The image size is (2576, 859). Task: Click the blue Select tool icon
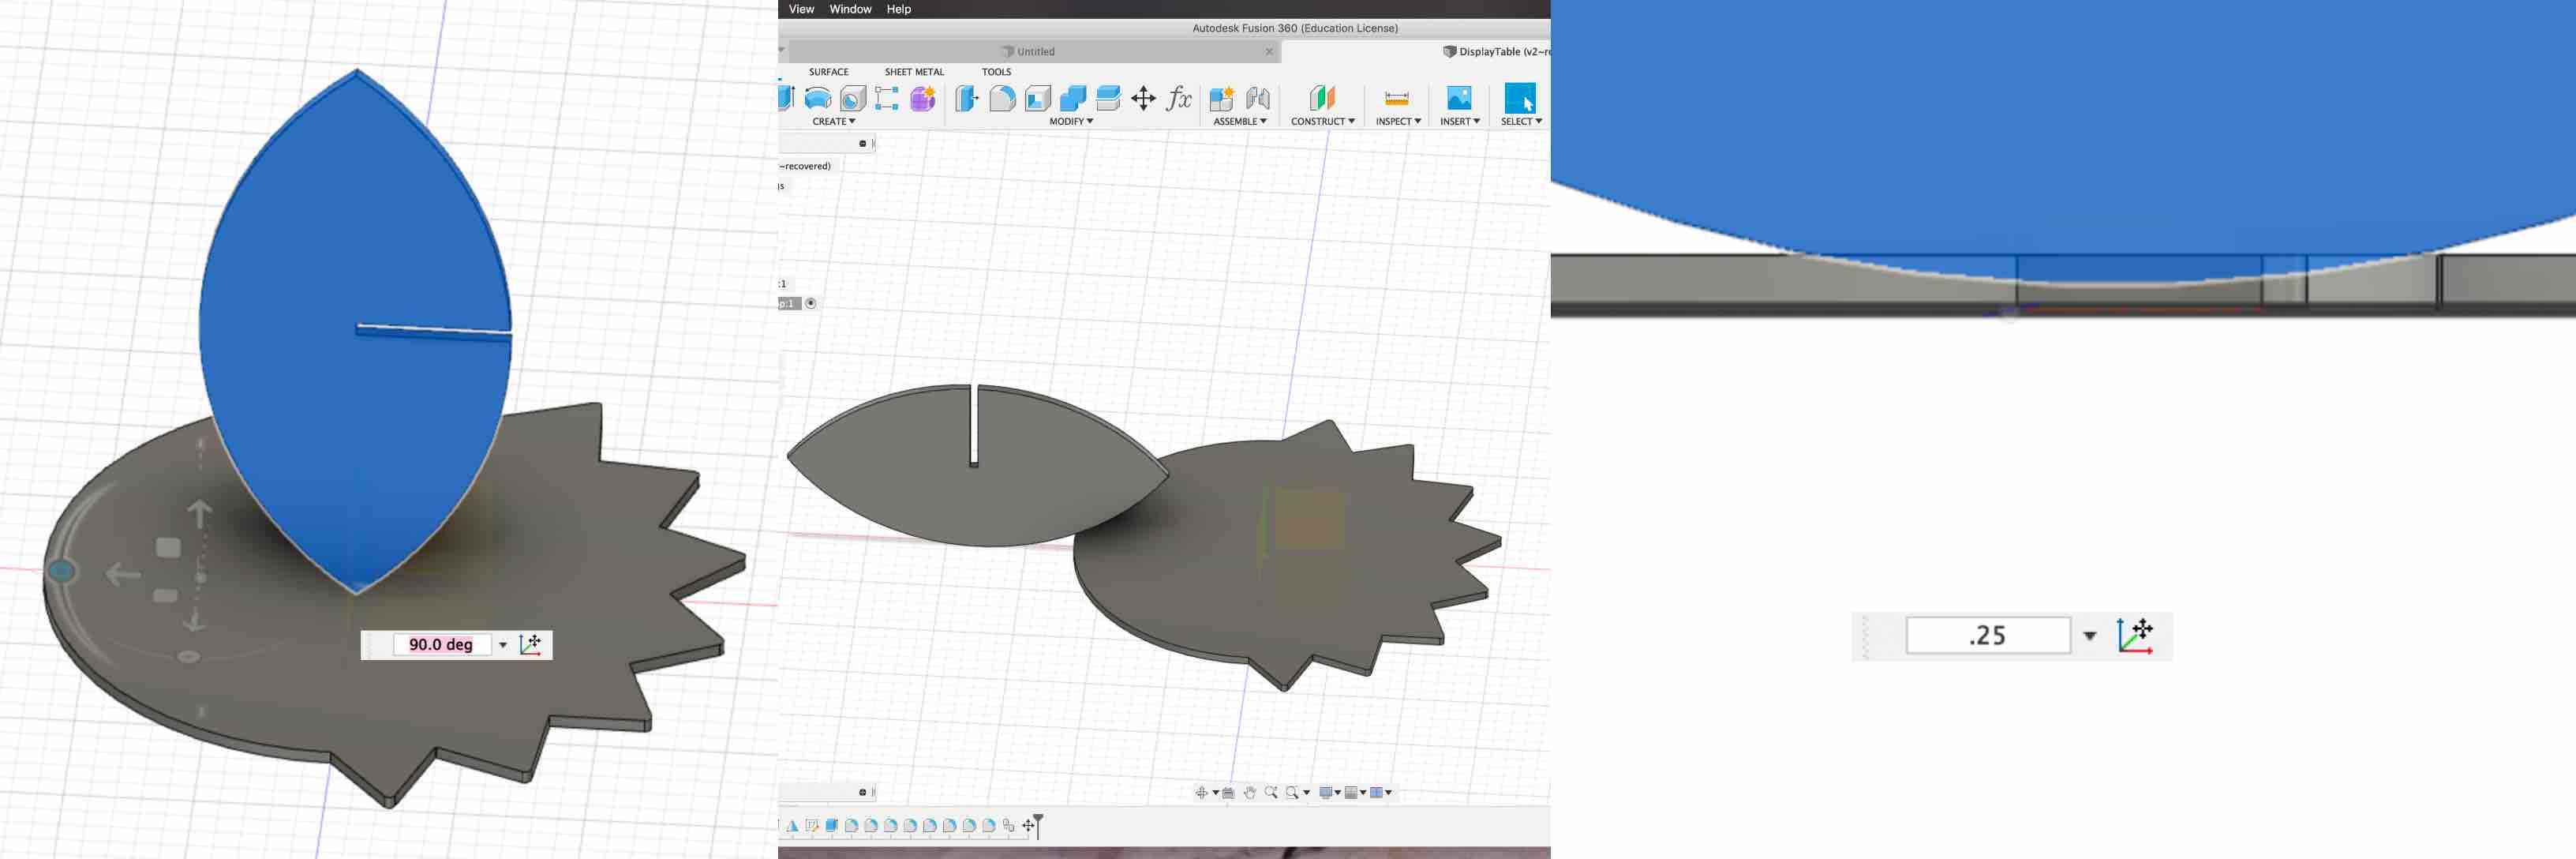[x=1519, y=98]
